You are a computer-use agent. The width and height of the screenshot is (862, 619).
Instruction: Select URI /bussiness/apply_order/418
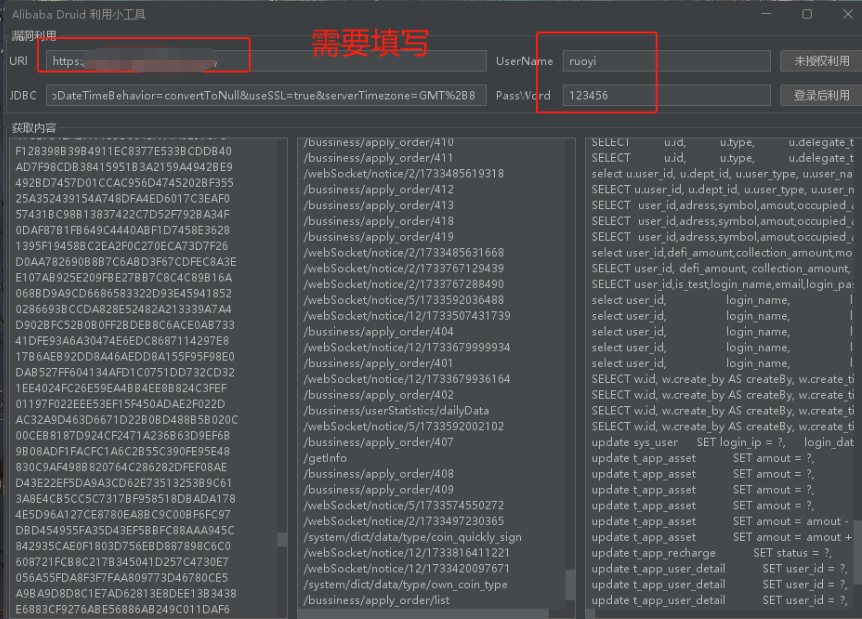tap(378, 221)
